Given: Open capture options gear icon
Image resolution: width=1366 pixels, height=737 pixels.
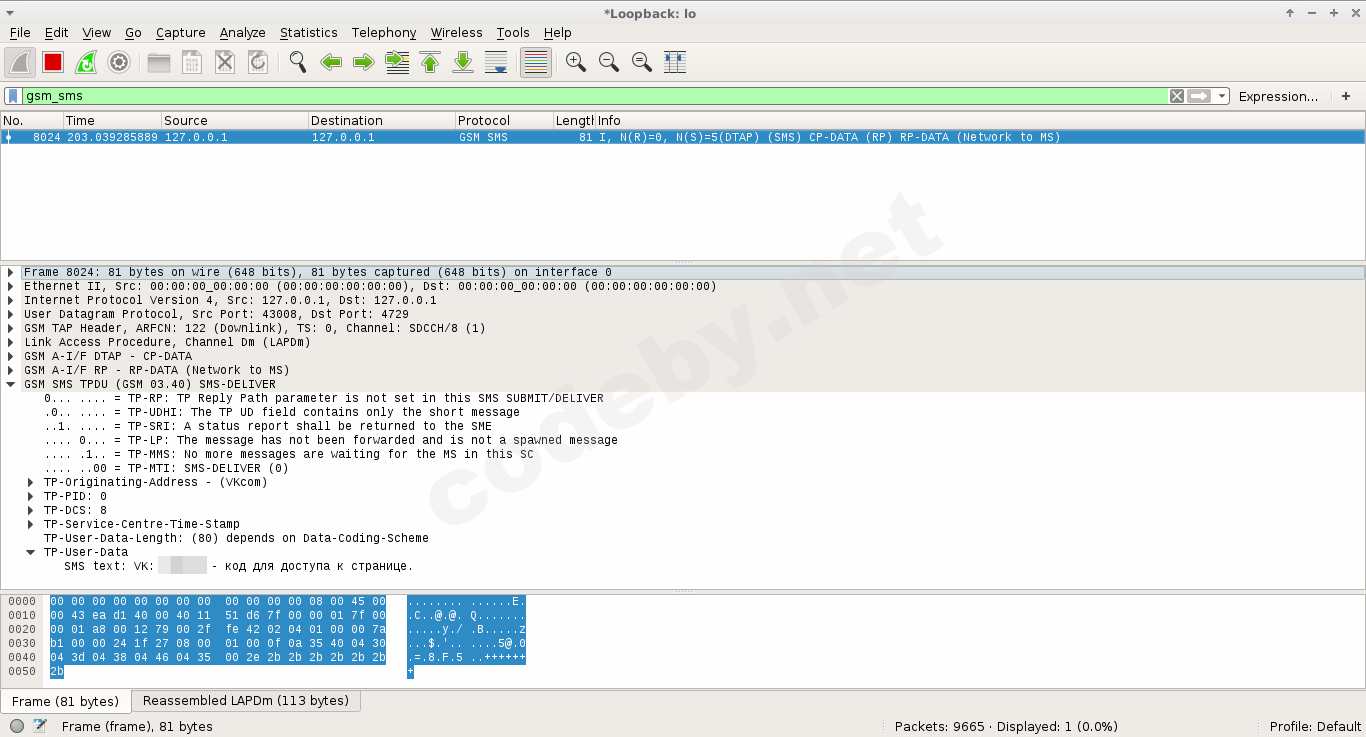Looking at the screenshot, I should (x=119, y=62).
